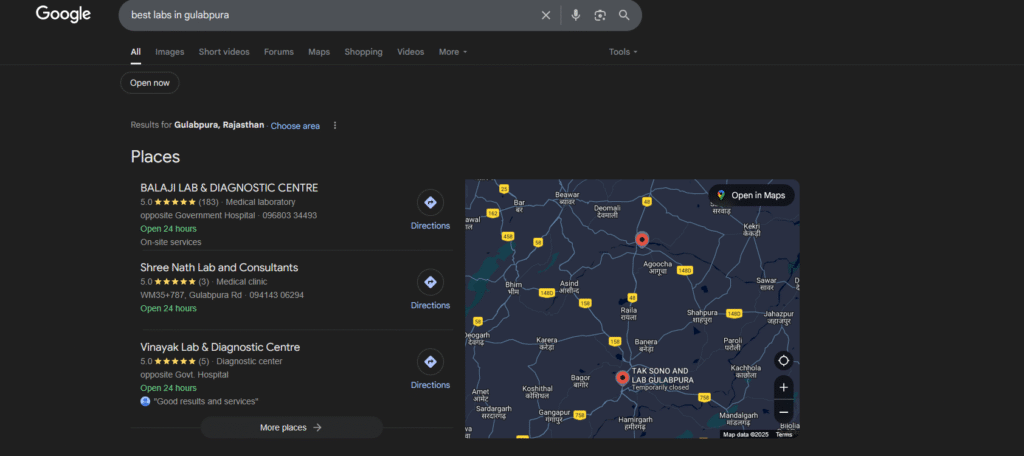Viewport: 1024px width, 456px height.
Task: Click Directions label under Balaji Lab
Action: click(x=430, y=226)
